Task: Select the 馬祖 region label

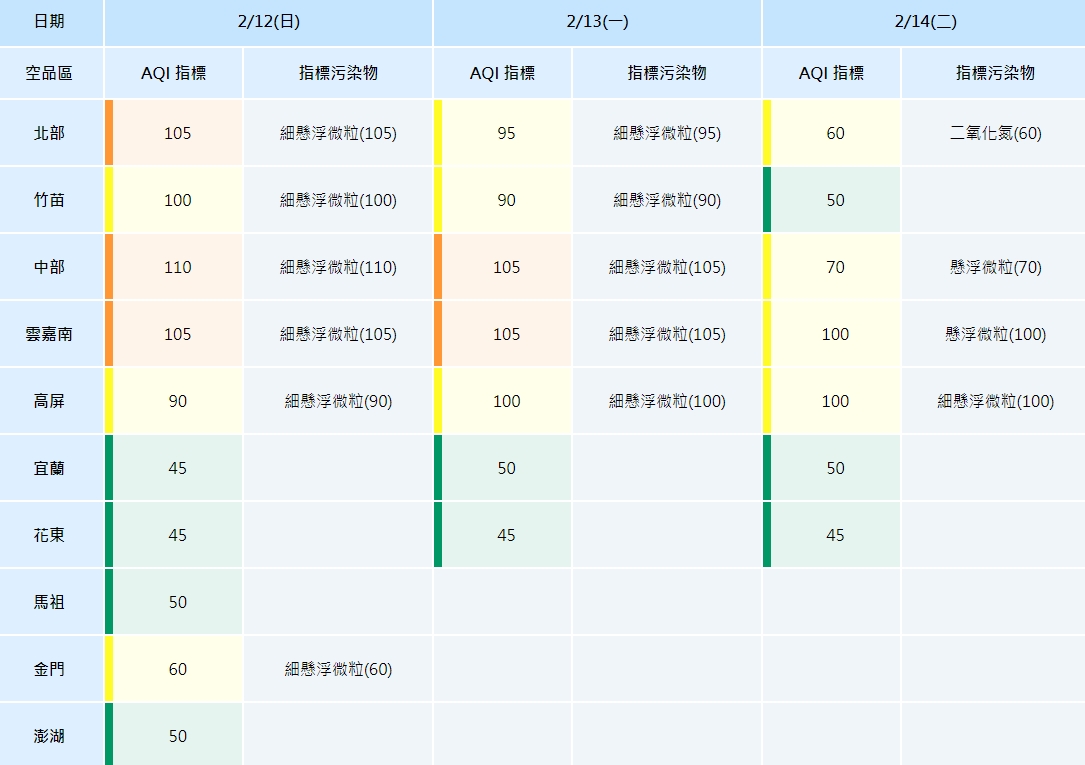Action: [x=50, y=602]
